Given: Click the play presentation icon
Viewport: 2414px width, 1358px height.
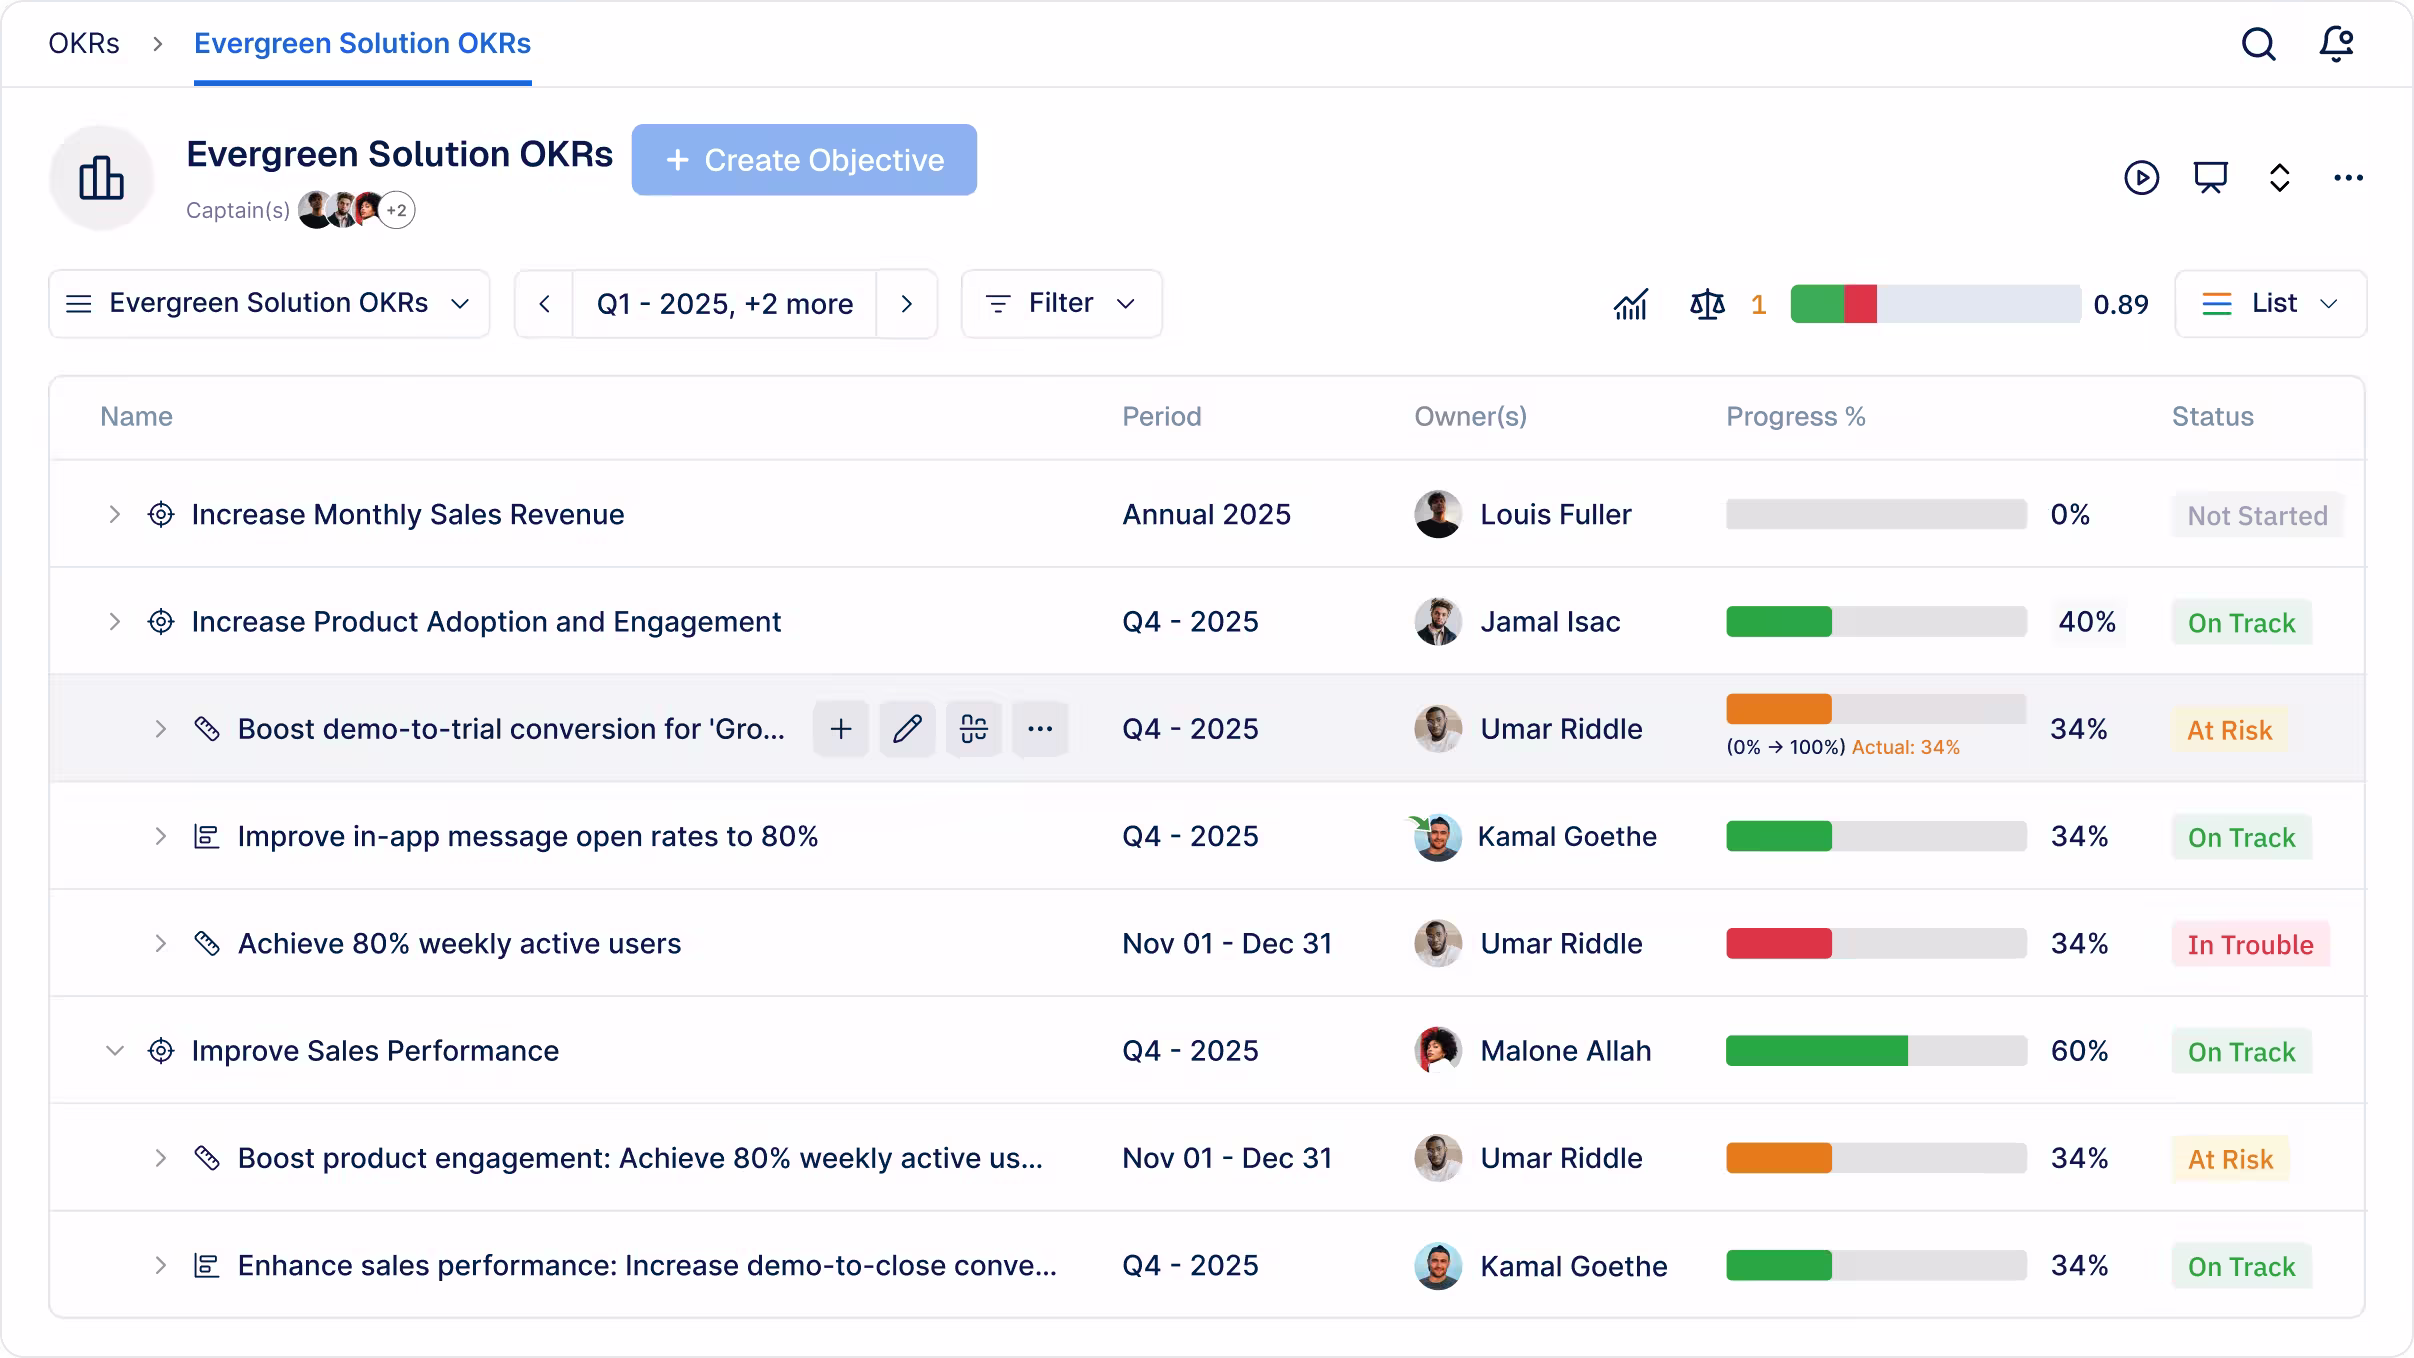Looking at the screenshot, I should coord(2141,178).
